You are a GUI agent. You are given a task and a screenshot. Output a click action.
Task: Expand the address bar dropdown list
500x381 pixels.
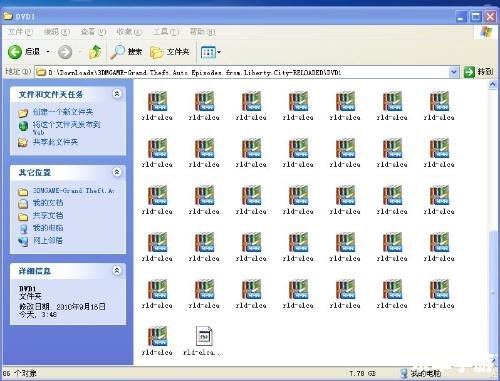coord(454,72)
